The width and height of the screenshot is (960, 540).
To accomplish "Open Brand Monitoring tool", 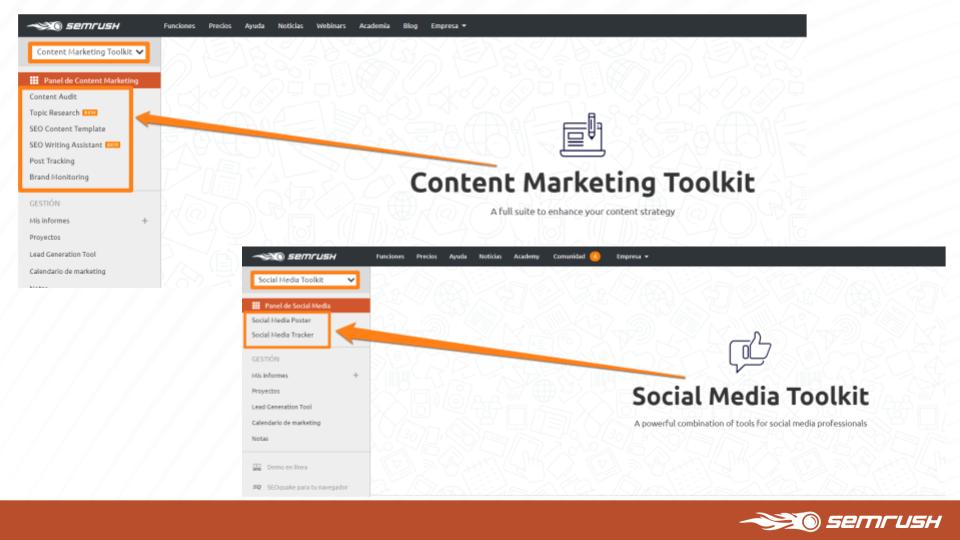I will click(59, 177).
